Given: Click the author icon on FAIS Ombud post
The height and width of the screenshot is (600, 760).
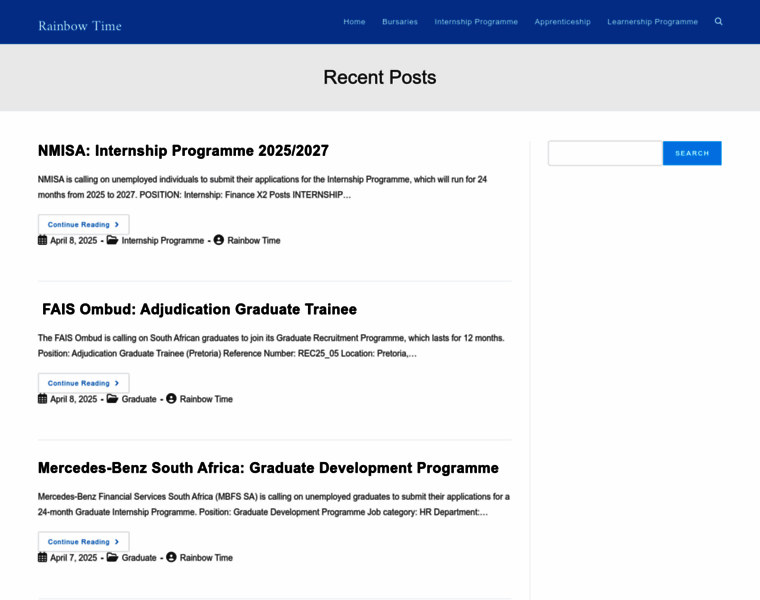Looking at the screenshot, I should point(171,398).
